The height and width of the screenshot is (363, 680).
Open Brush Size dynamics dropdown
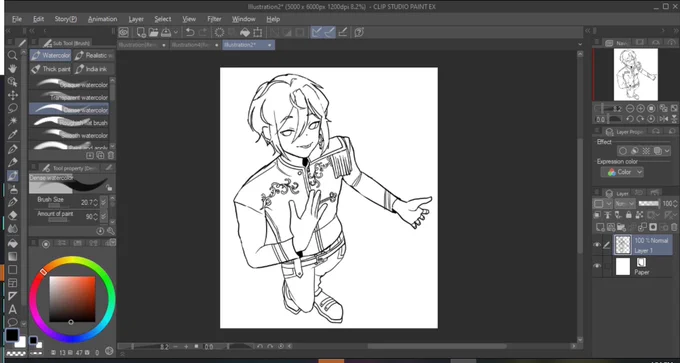coord(103,202)
